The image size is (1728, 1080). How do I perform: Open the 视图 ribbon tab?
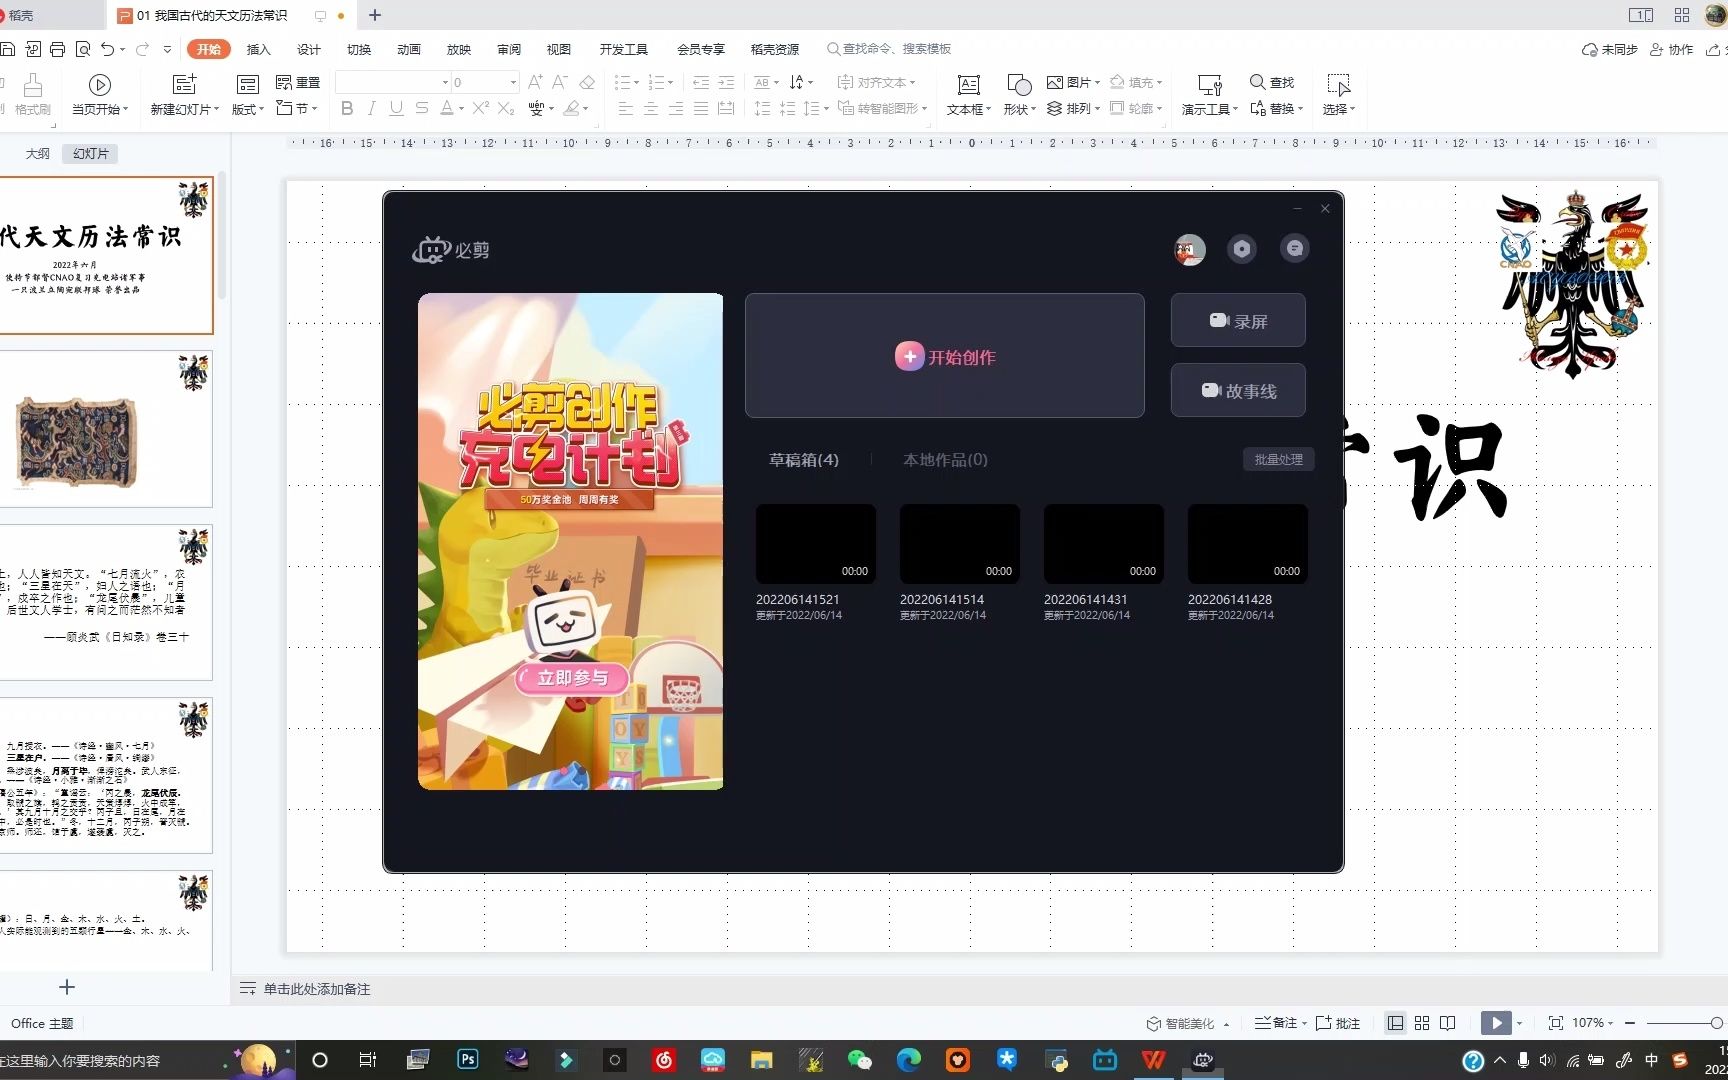coord(559,49)
